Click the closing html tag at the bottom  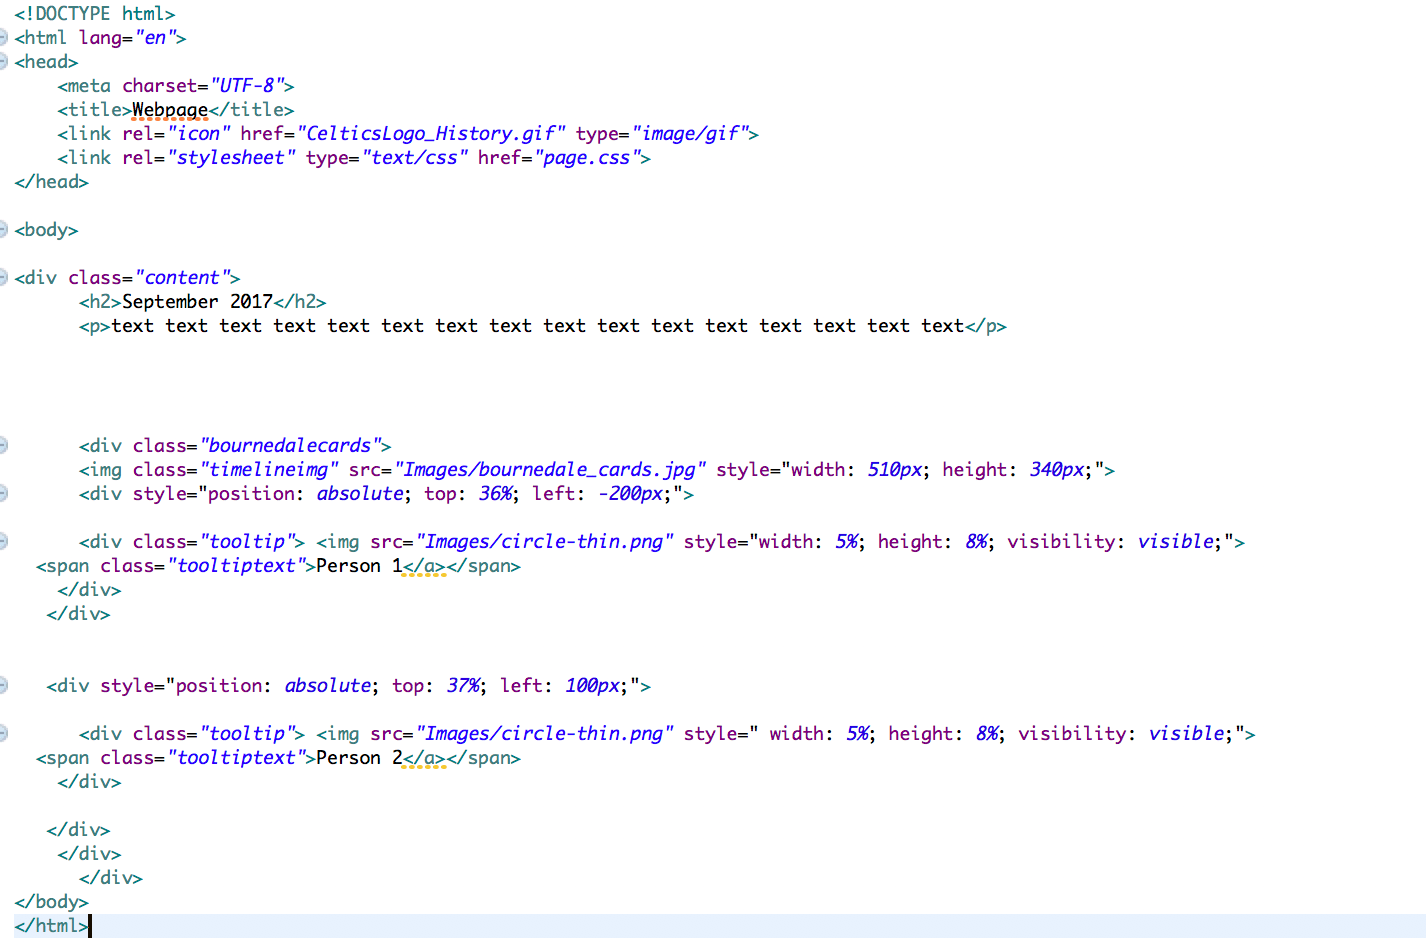coord(50,925)
